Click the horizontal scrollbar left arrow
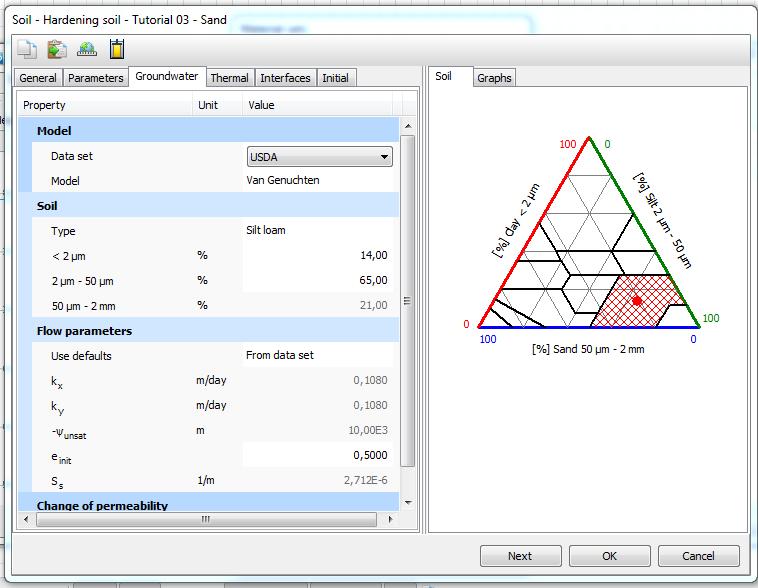Image resolution: width=758 pixels, height=588 pixels. click(x=26, y=520)
